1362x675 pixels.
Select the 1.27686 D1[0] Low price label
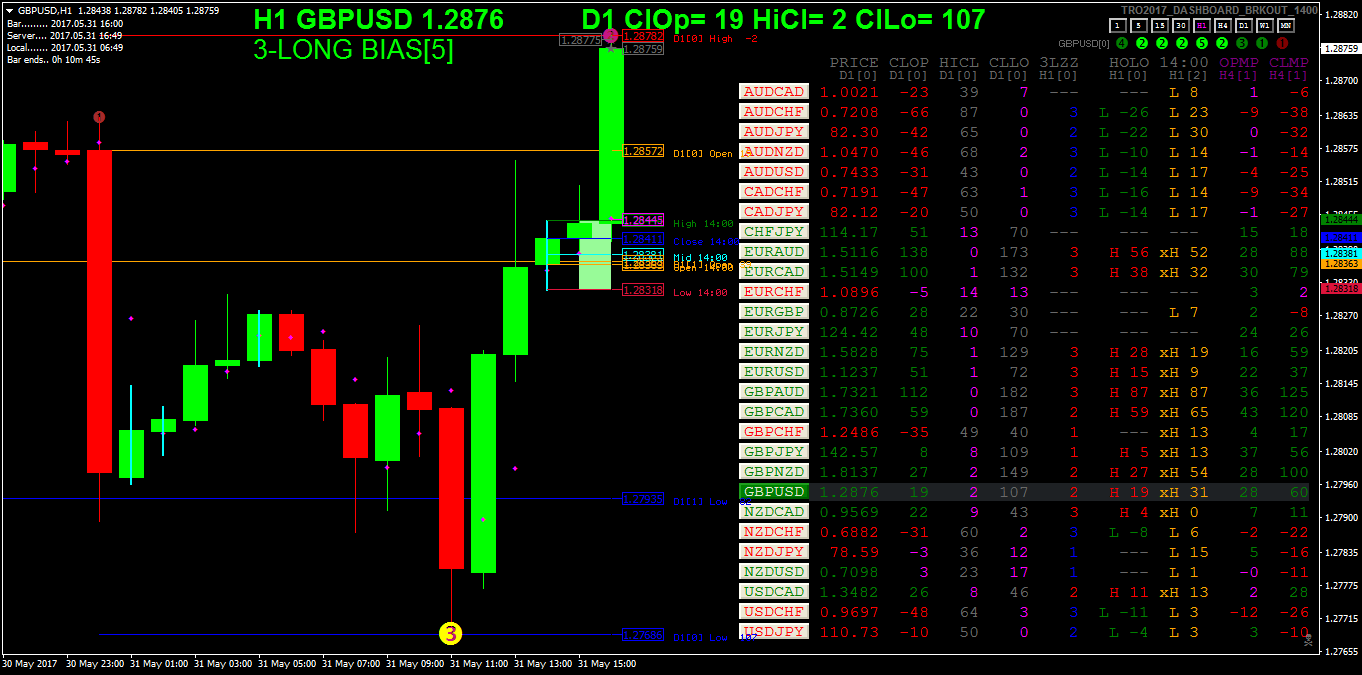643,634
